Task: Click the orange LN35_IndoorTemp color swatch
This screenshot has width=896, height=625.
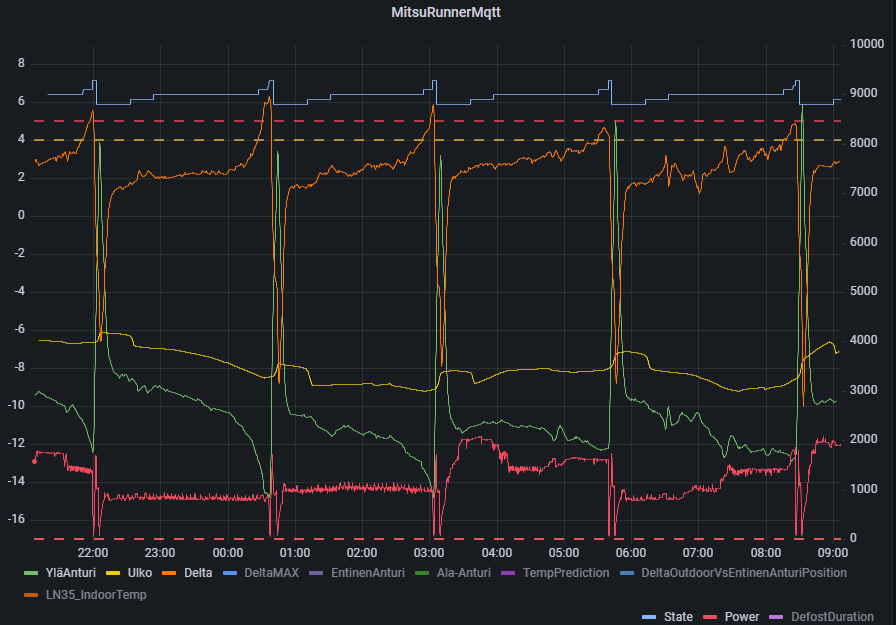Action: pyautogui.click(x=30, y=596)
